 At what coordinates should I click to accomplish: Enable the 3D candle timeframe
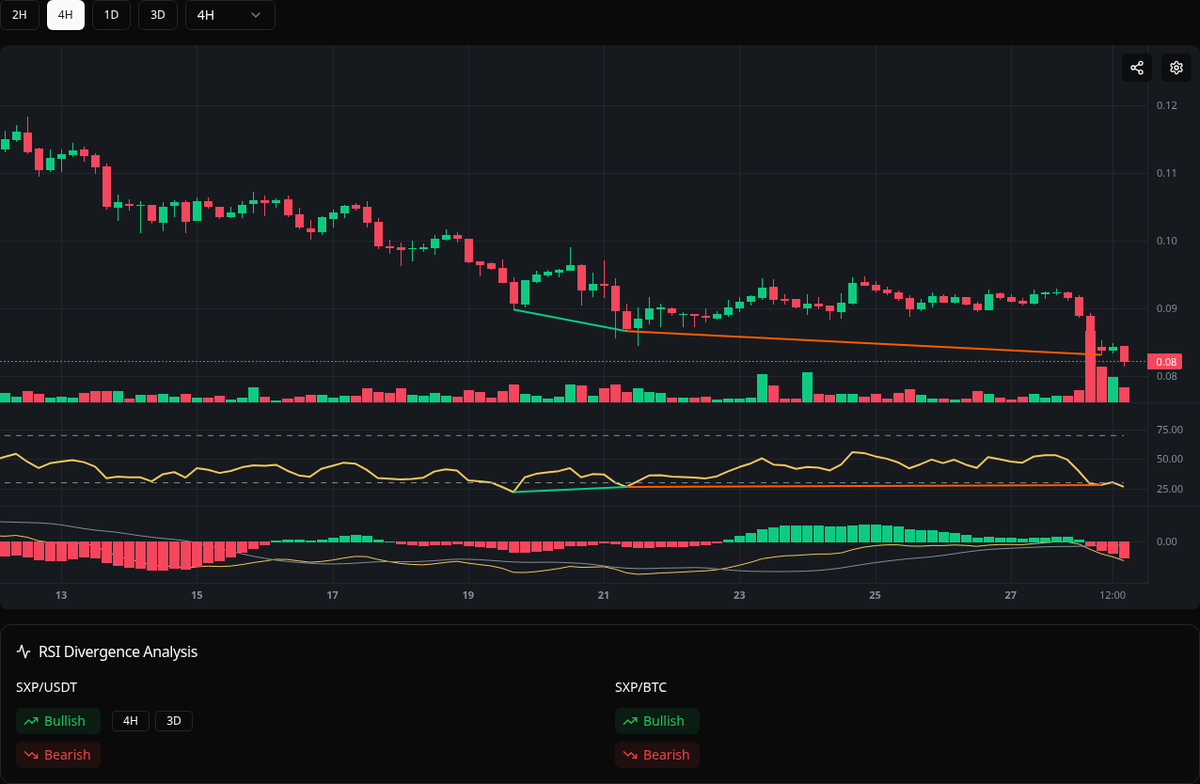tap(157, 15)
